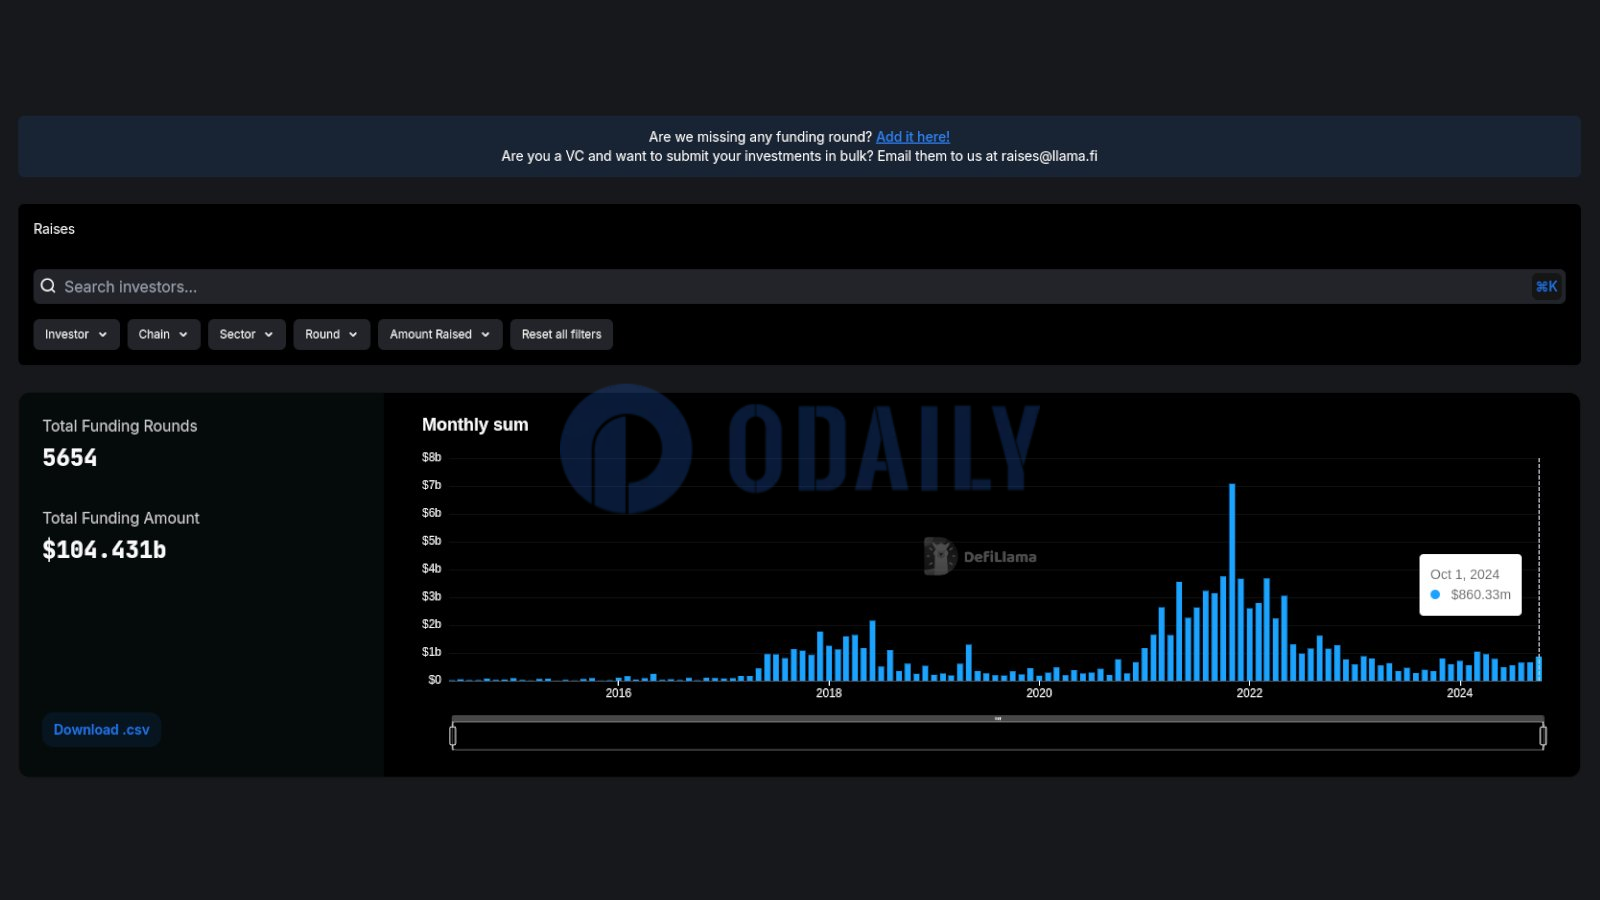The image size is (1600, 900).
Task: Click the 2024 label on the chart x-axis
Action: point(1459,693)
